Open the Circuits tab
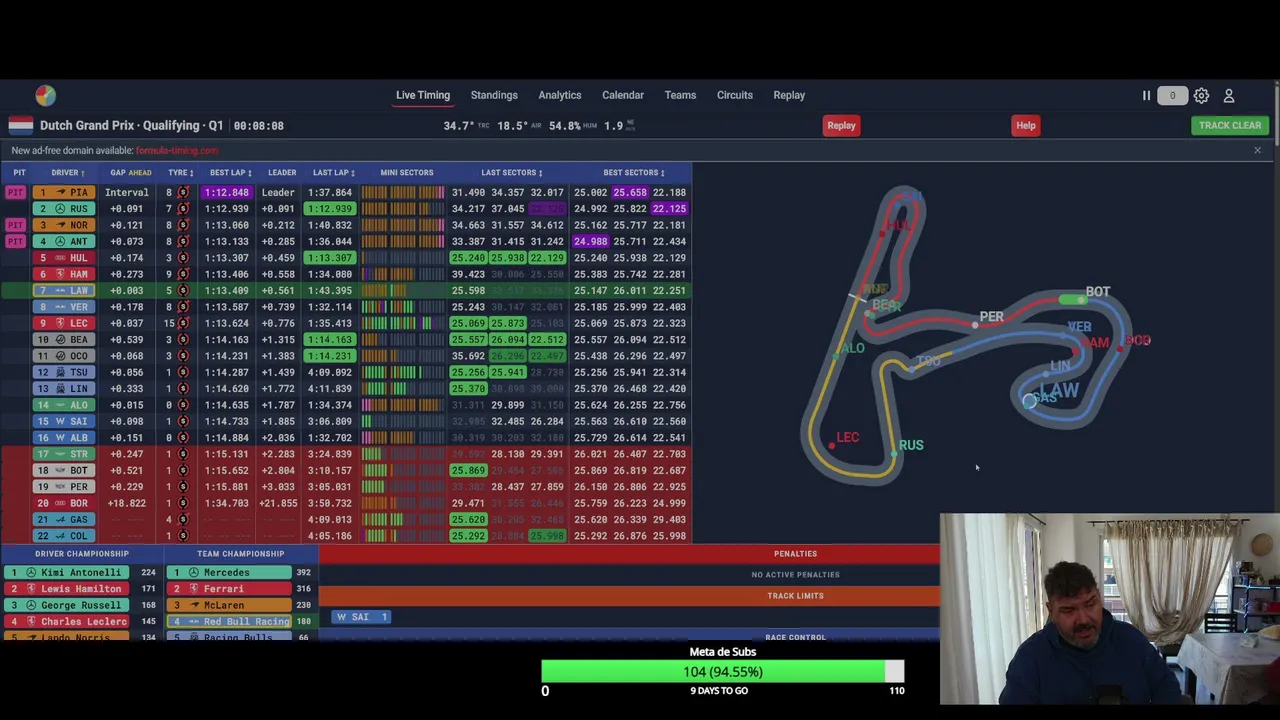 coord(735,95)
